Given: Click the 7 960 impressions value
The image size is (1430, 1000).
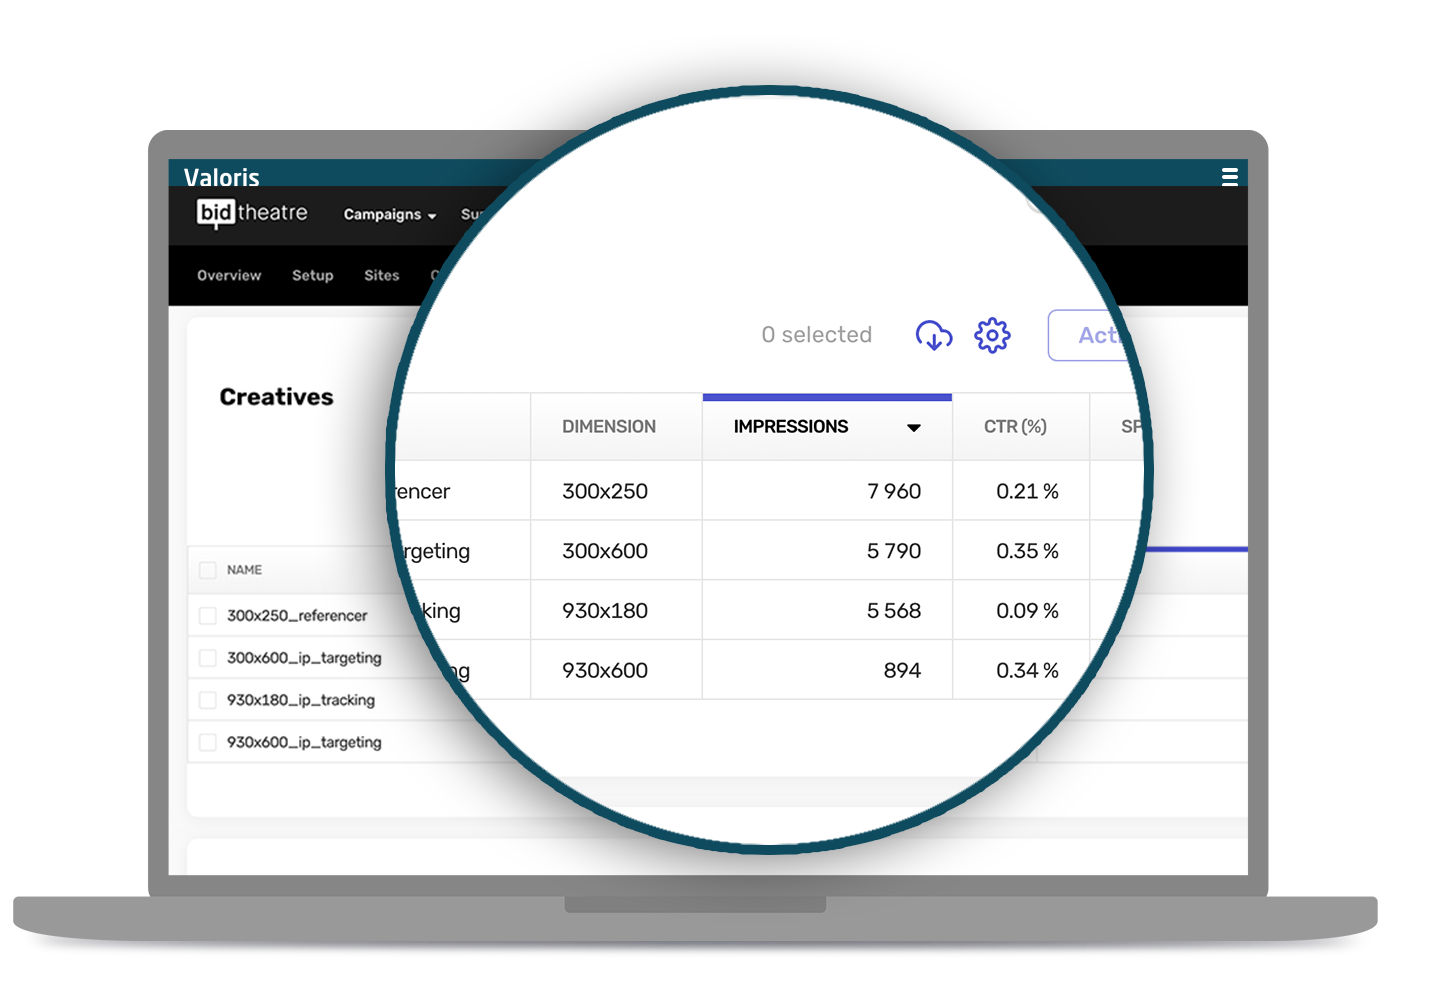Looking at the screenshot, I should [x=894, y=491].
